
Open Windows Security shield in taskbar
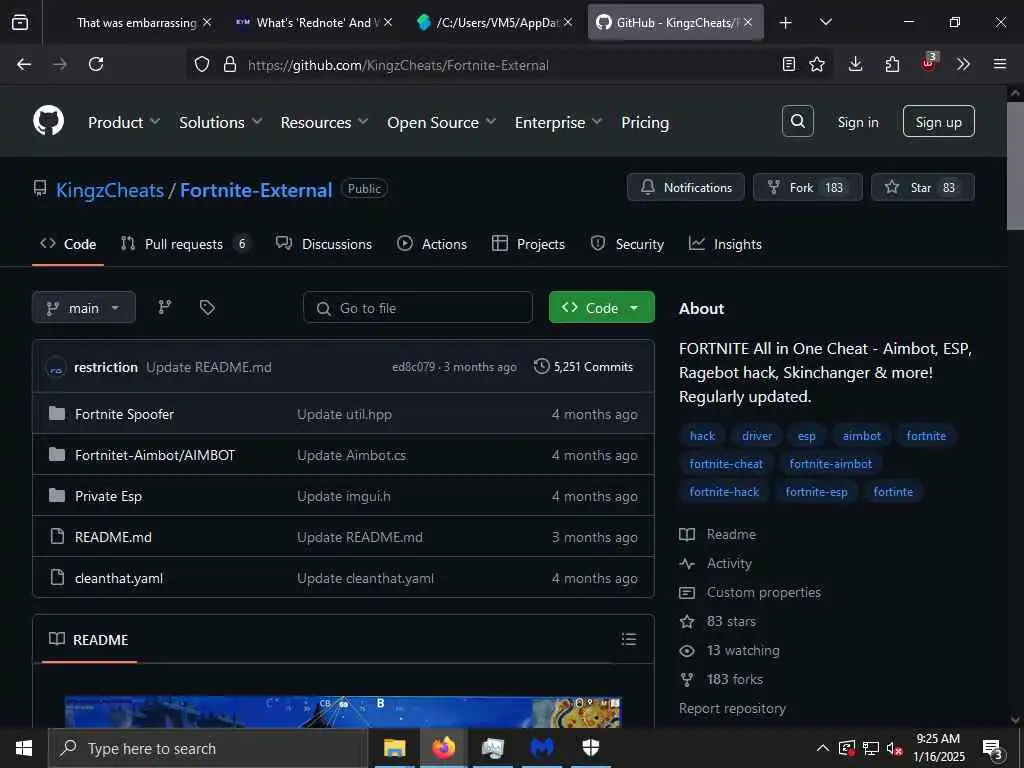pyautogui.click(x=590, y=748)
